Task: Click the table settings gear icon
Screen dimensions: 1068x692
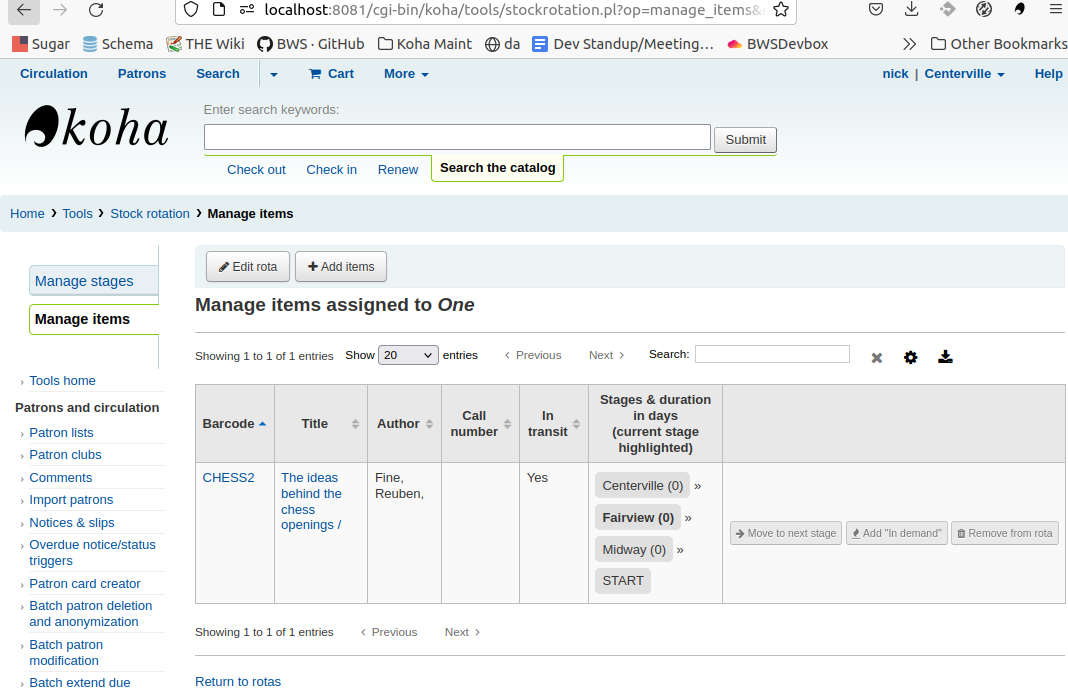Action: (x=910, y=357)
